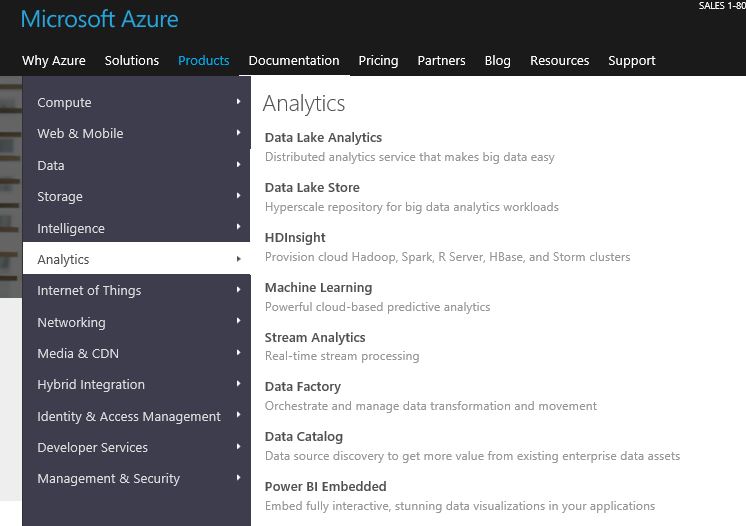Expand the Web & Mobile submenu arrow
The width and height of the screenshot is (746, 526).
238,133
